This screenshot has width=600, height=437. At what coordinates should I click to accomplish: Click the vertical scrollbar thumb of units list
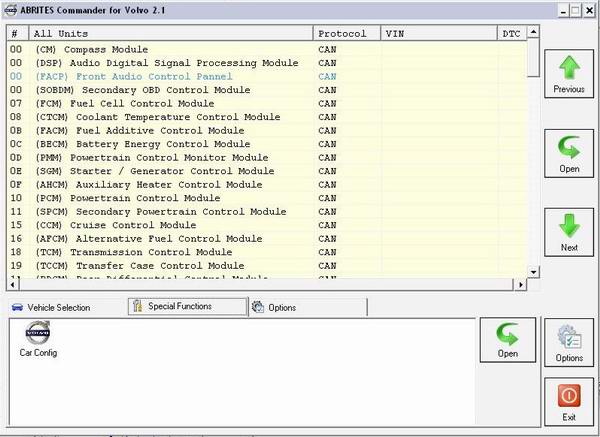533,58
